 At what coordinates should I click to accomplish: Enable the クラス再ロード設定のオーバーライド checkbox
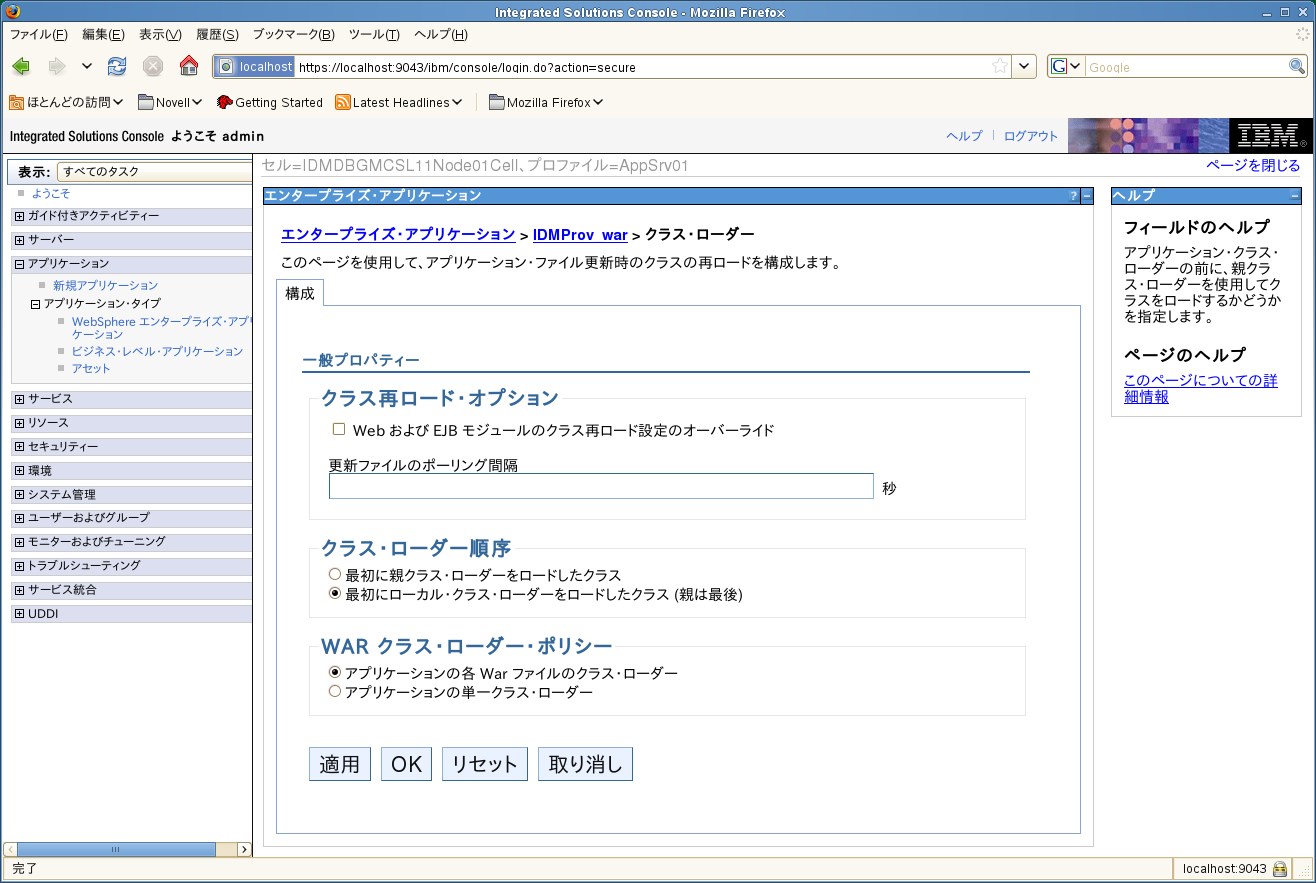click(x=339, y=429)
